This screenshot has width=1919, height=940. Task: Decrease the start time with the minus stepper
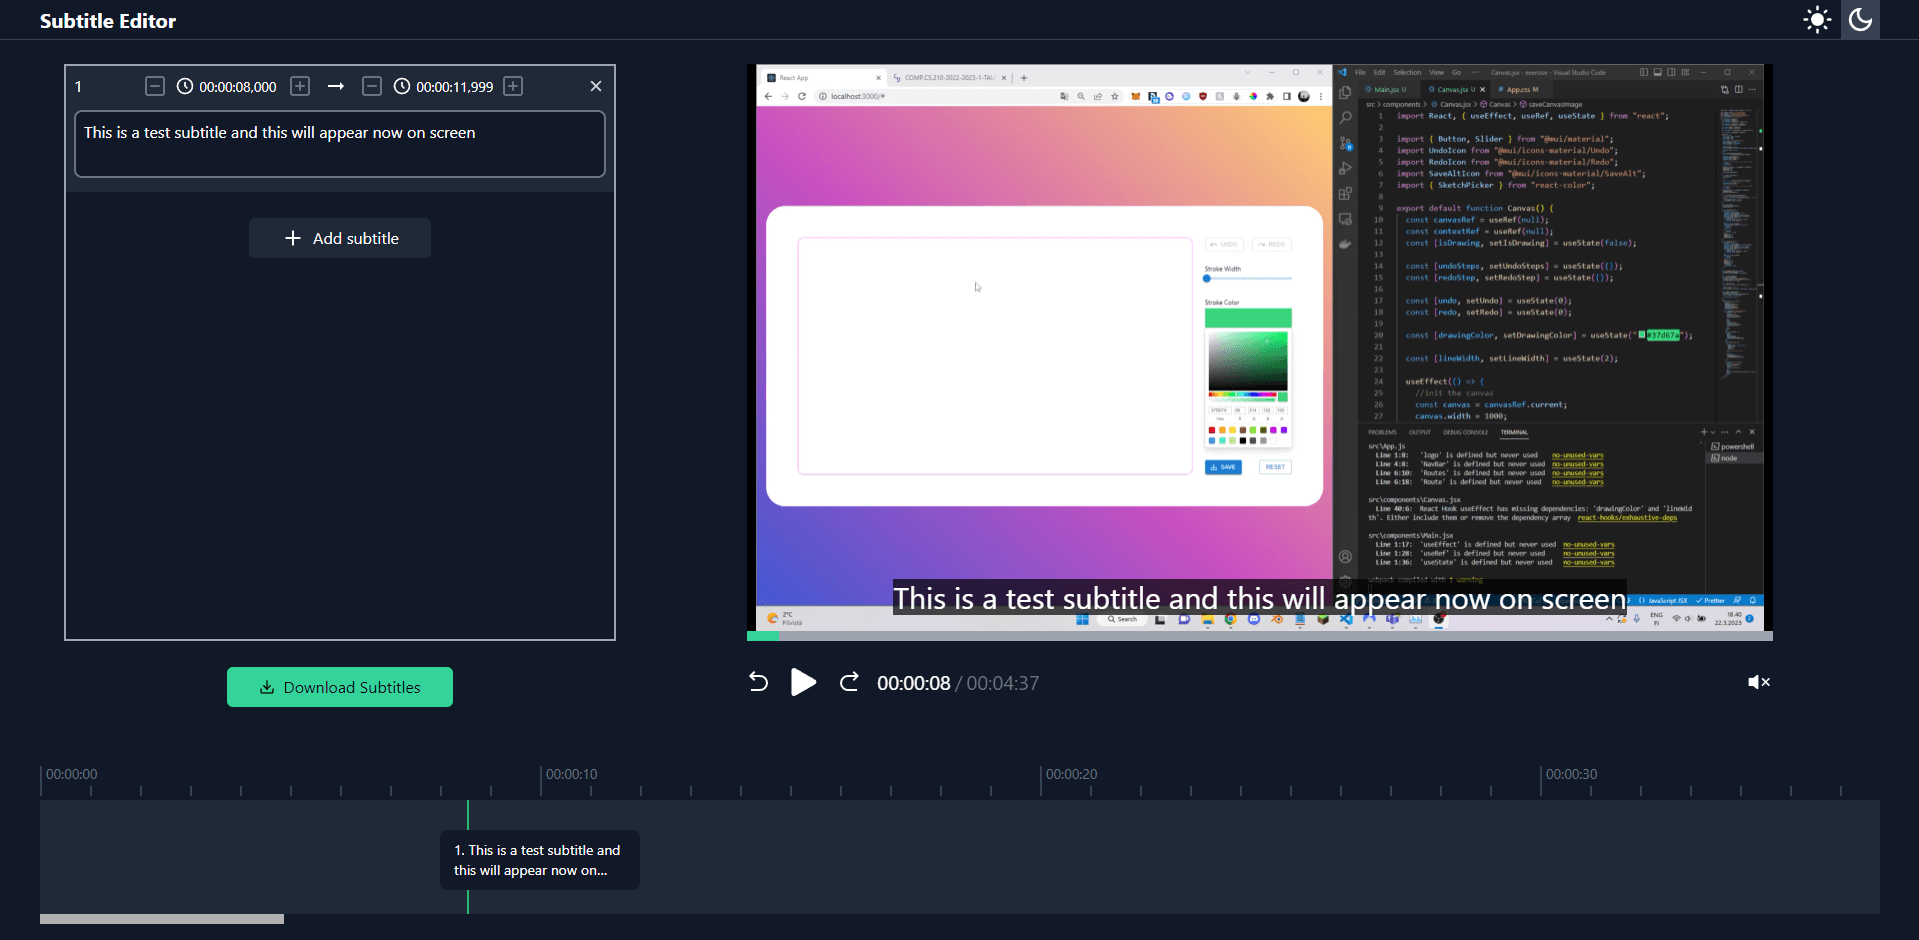(155, 86)
